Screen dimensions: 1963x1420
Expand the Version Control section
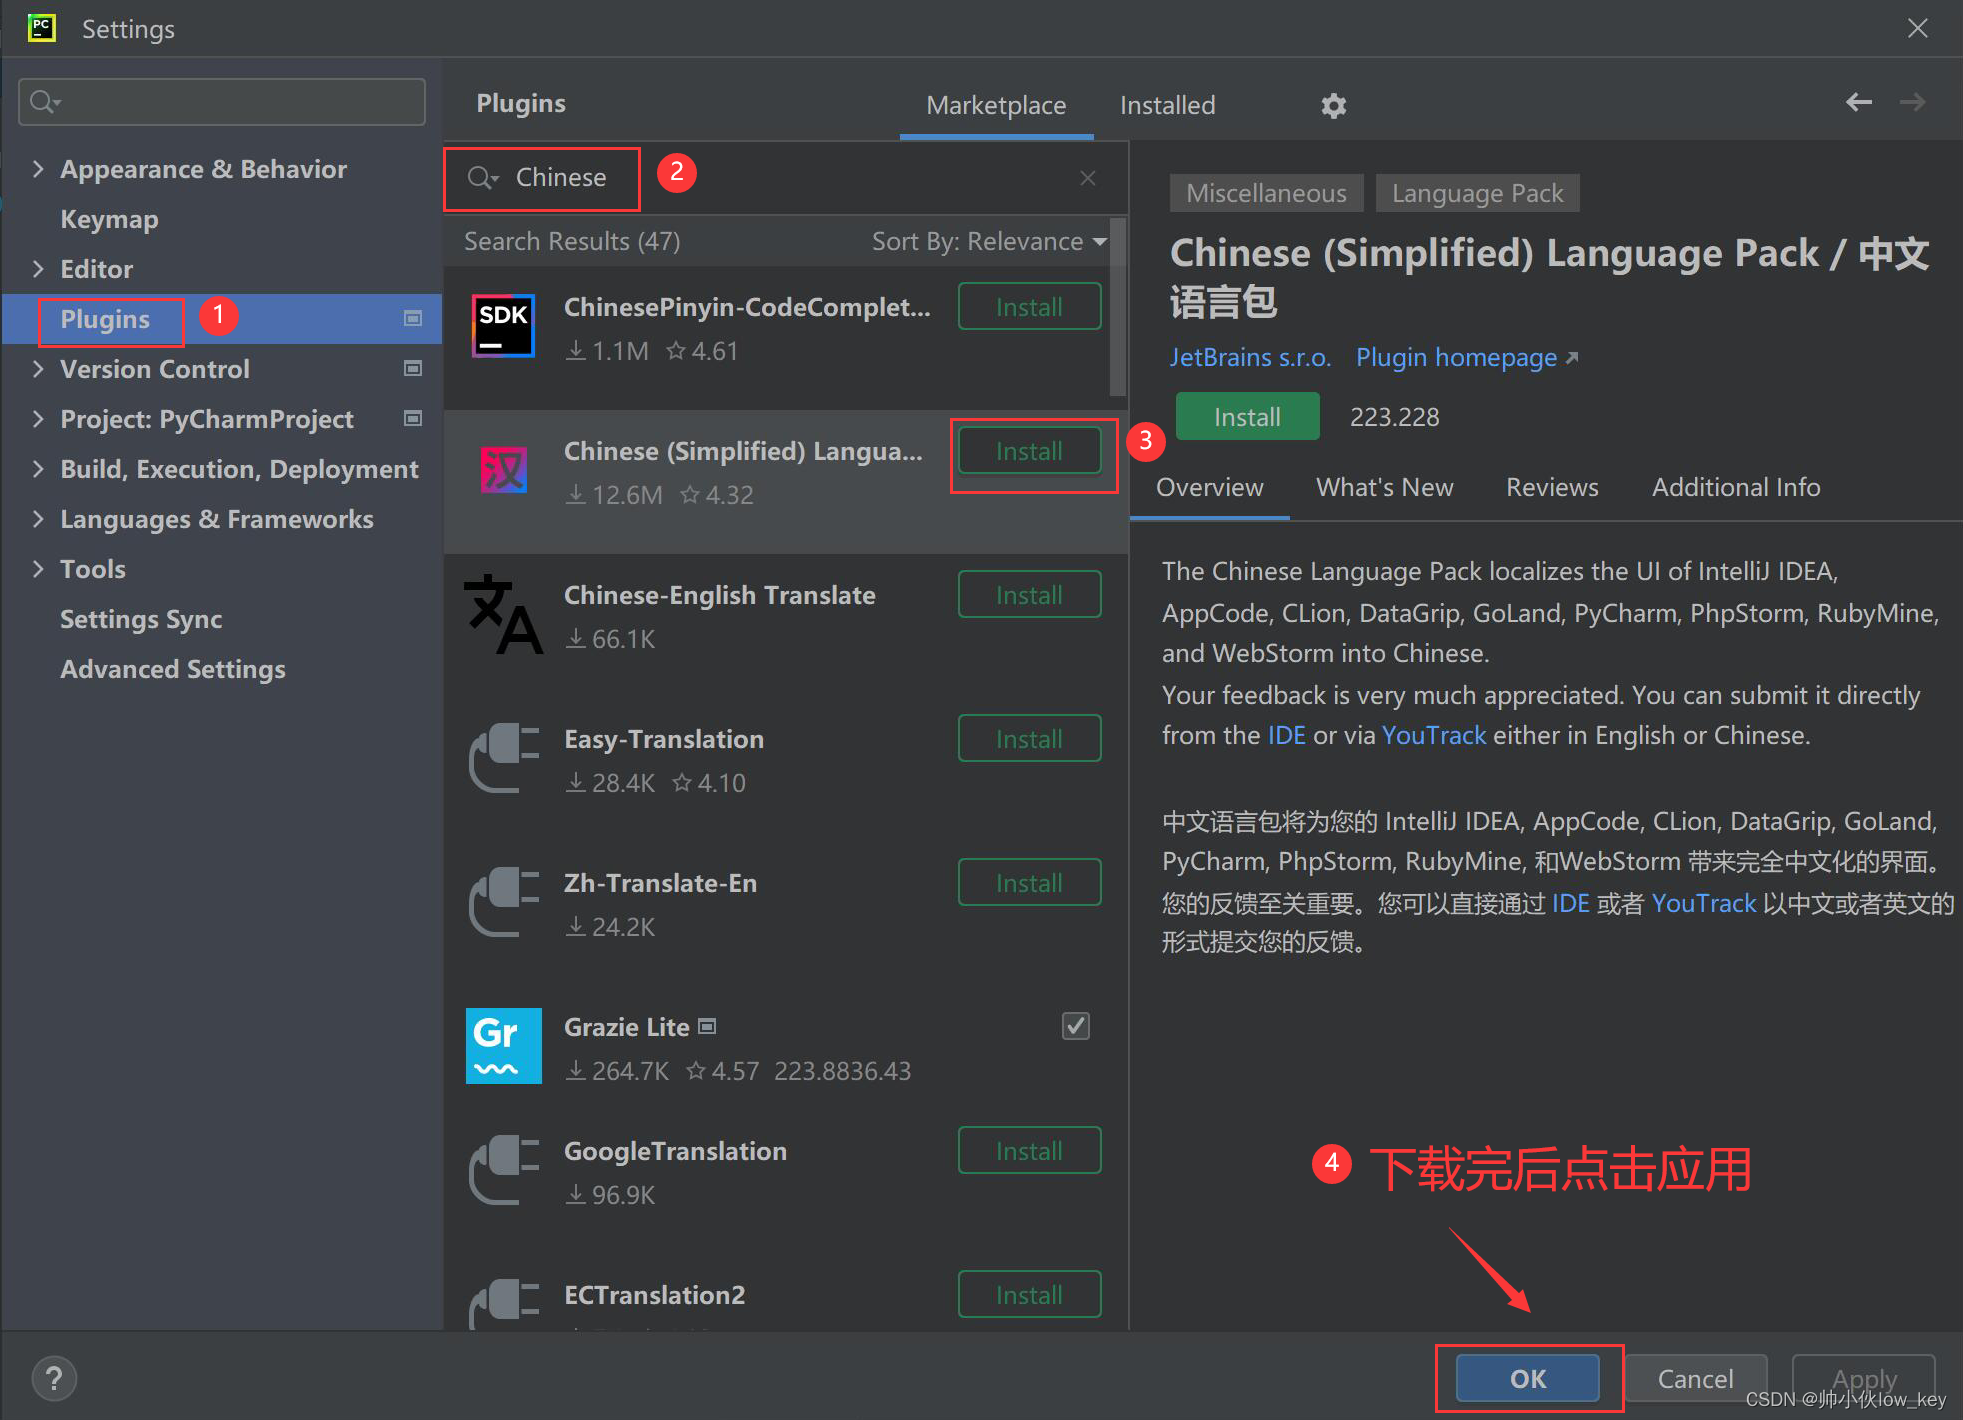pyautogui.click(x=34, y=369)
